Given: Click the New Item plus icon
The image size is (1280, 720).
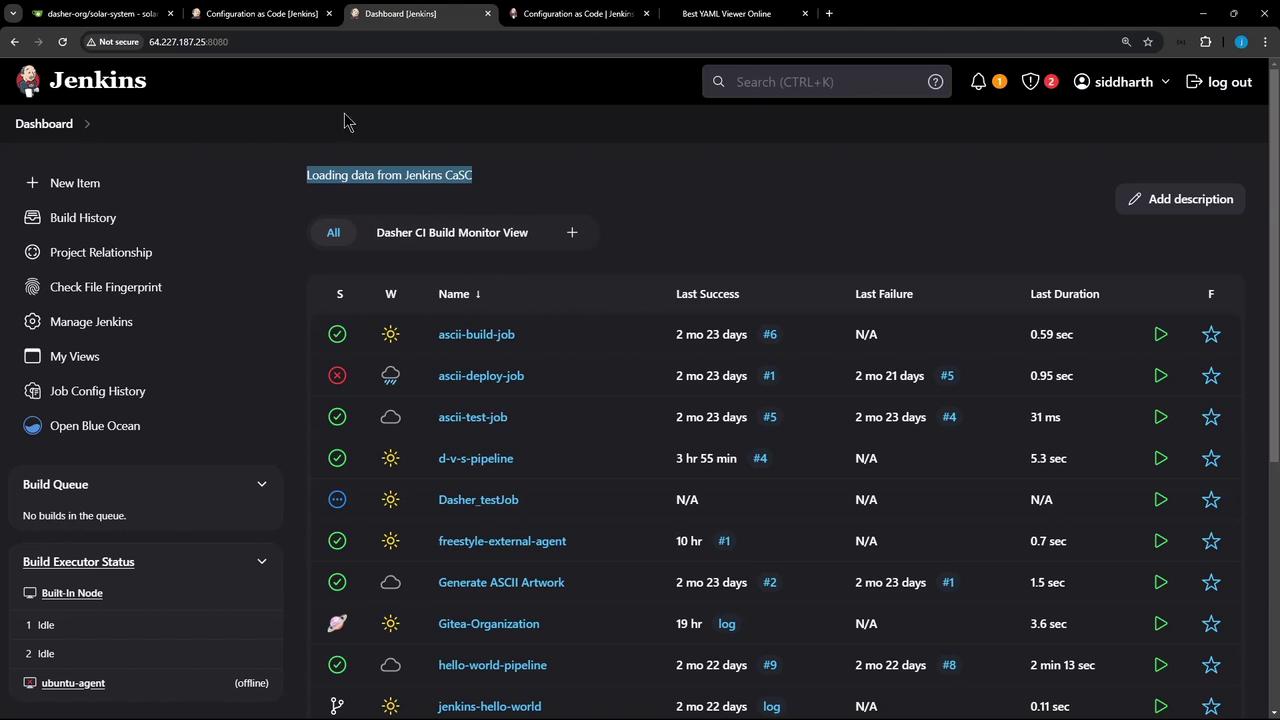Looking at the screenshot, I should (x=32, y=183).
